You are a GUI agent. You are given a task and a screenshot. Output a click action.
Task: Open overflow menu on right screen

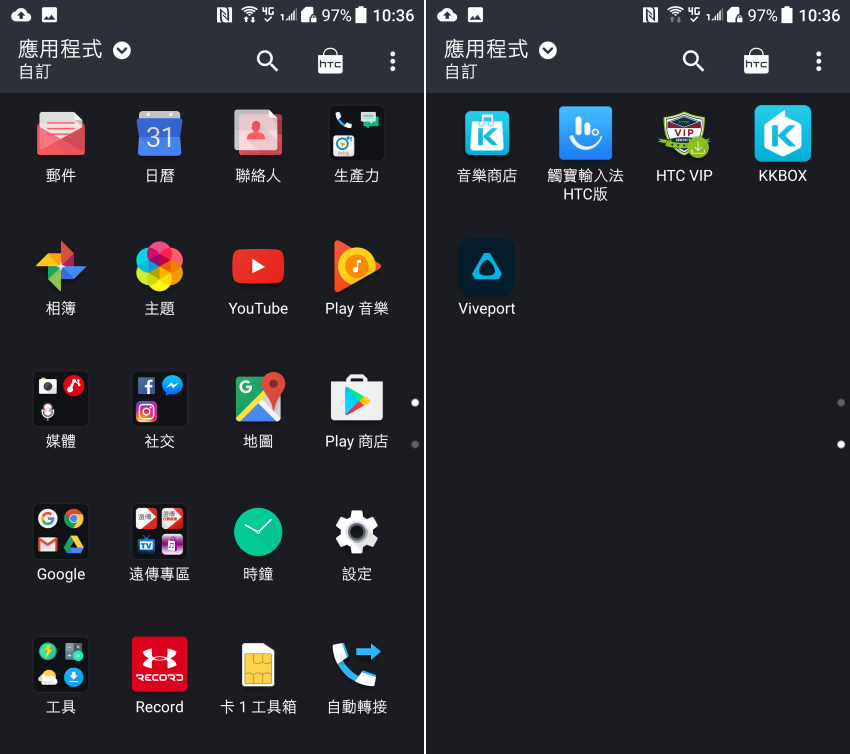819,61
